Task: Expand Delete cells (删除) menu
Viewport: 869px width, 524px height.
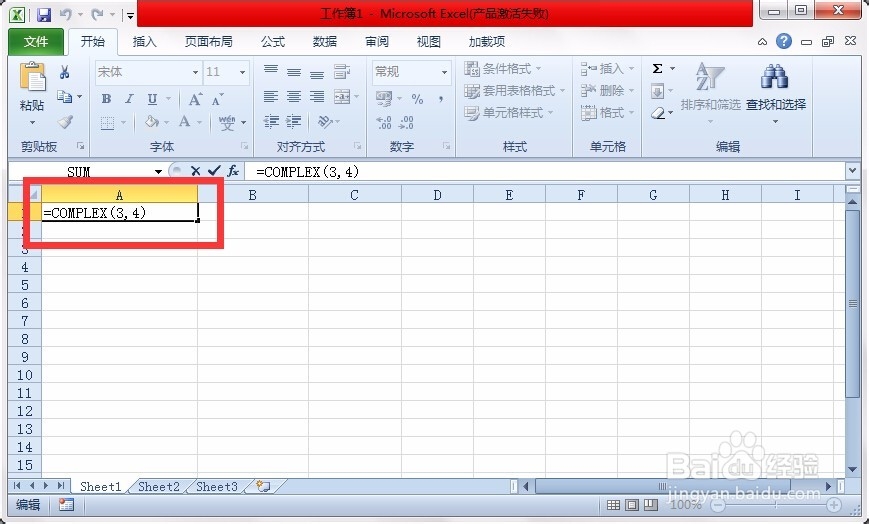Action: [631, 91]
